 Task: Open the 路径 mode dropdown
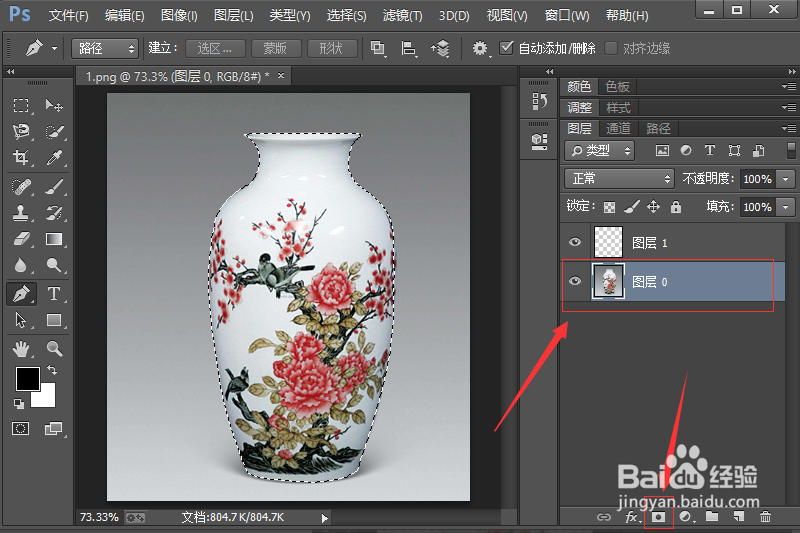105,48
